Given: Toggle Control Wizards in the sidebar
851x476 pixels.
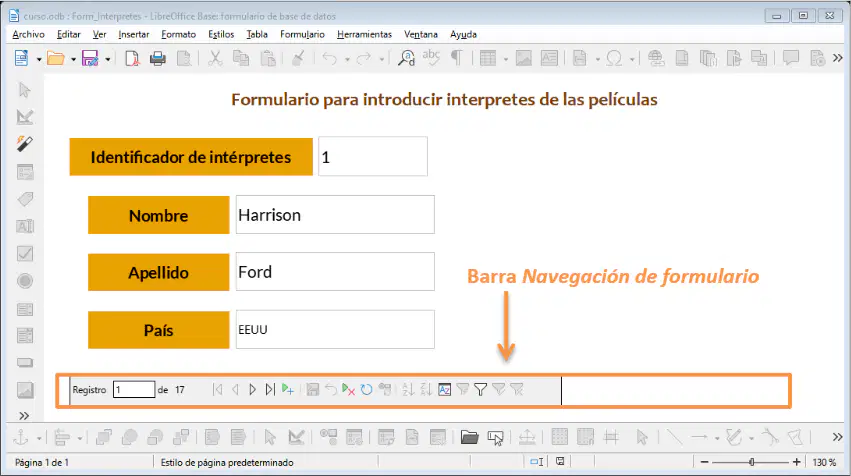Looking at the screenshot, I should (25, 144).
